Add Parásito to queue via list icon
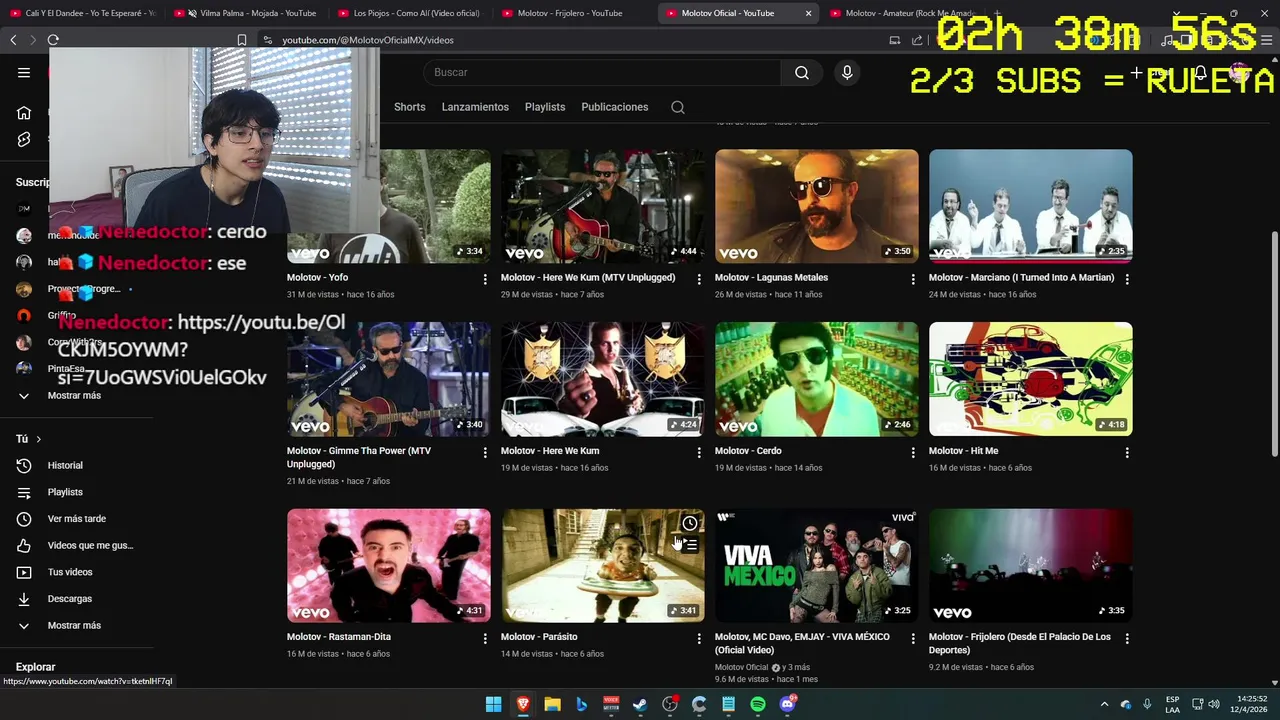 pyautogui.click(x=690, y=545)
